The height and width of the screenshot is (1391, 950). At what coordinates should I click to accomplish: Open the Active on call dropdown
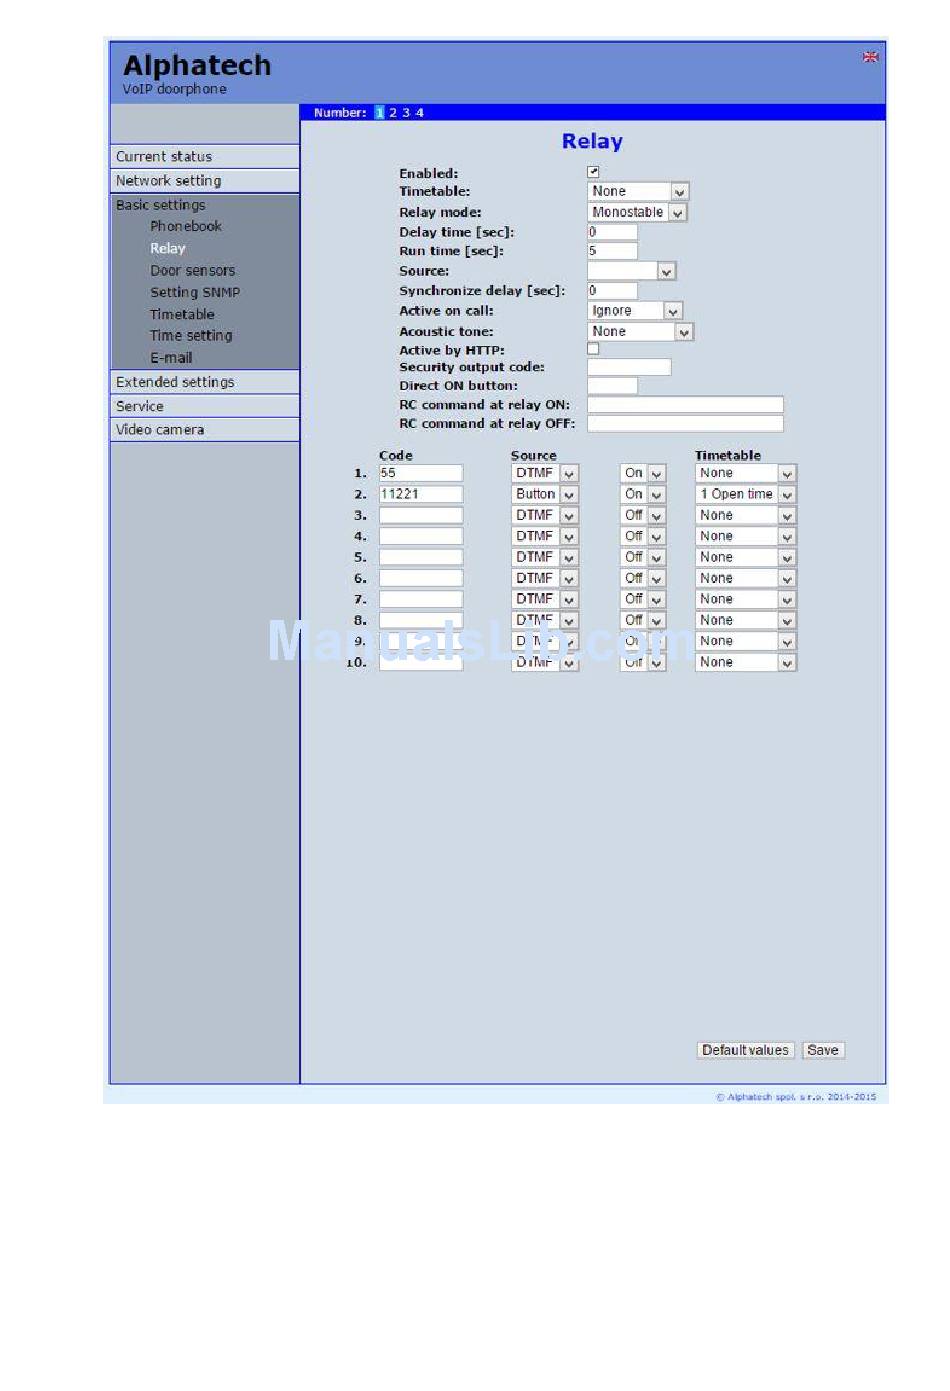click(635, 311)
